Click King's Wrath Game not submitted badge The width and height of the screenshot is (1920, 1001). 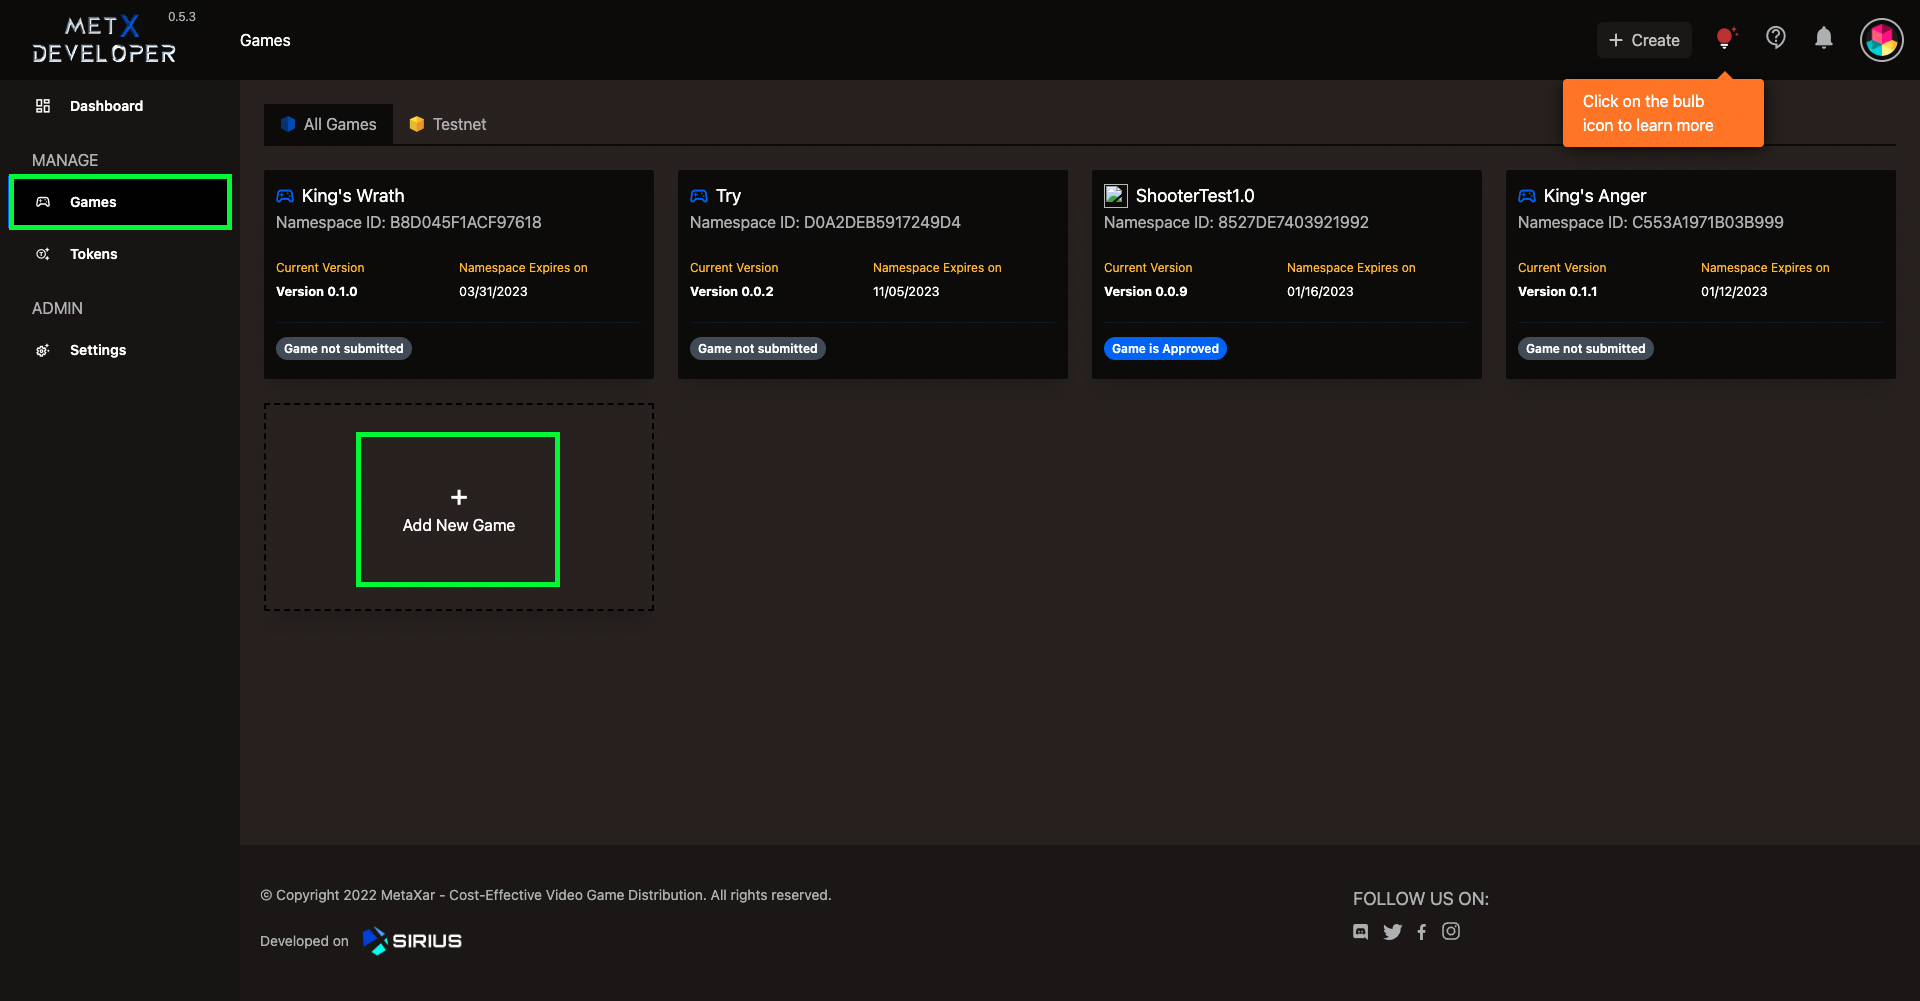click(344, 348)
